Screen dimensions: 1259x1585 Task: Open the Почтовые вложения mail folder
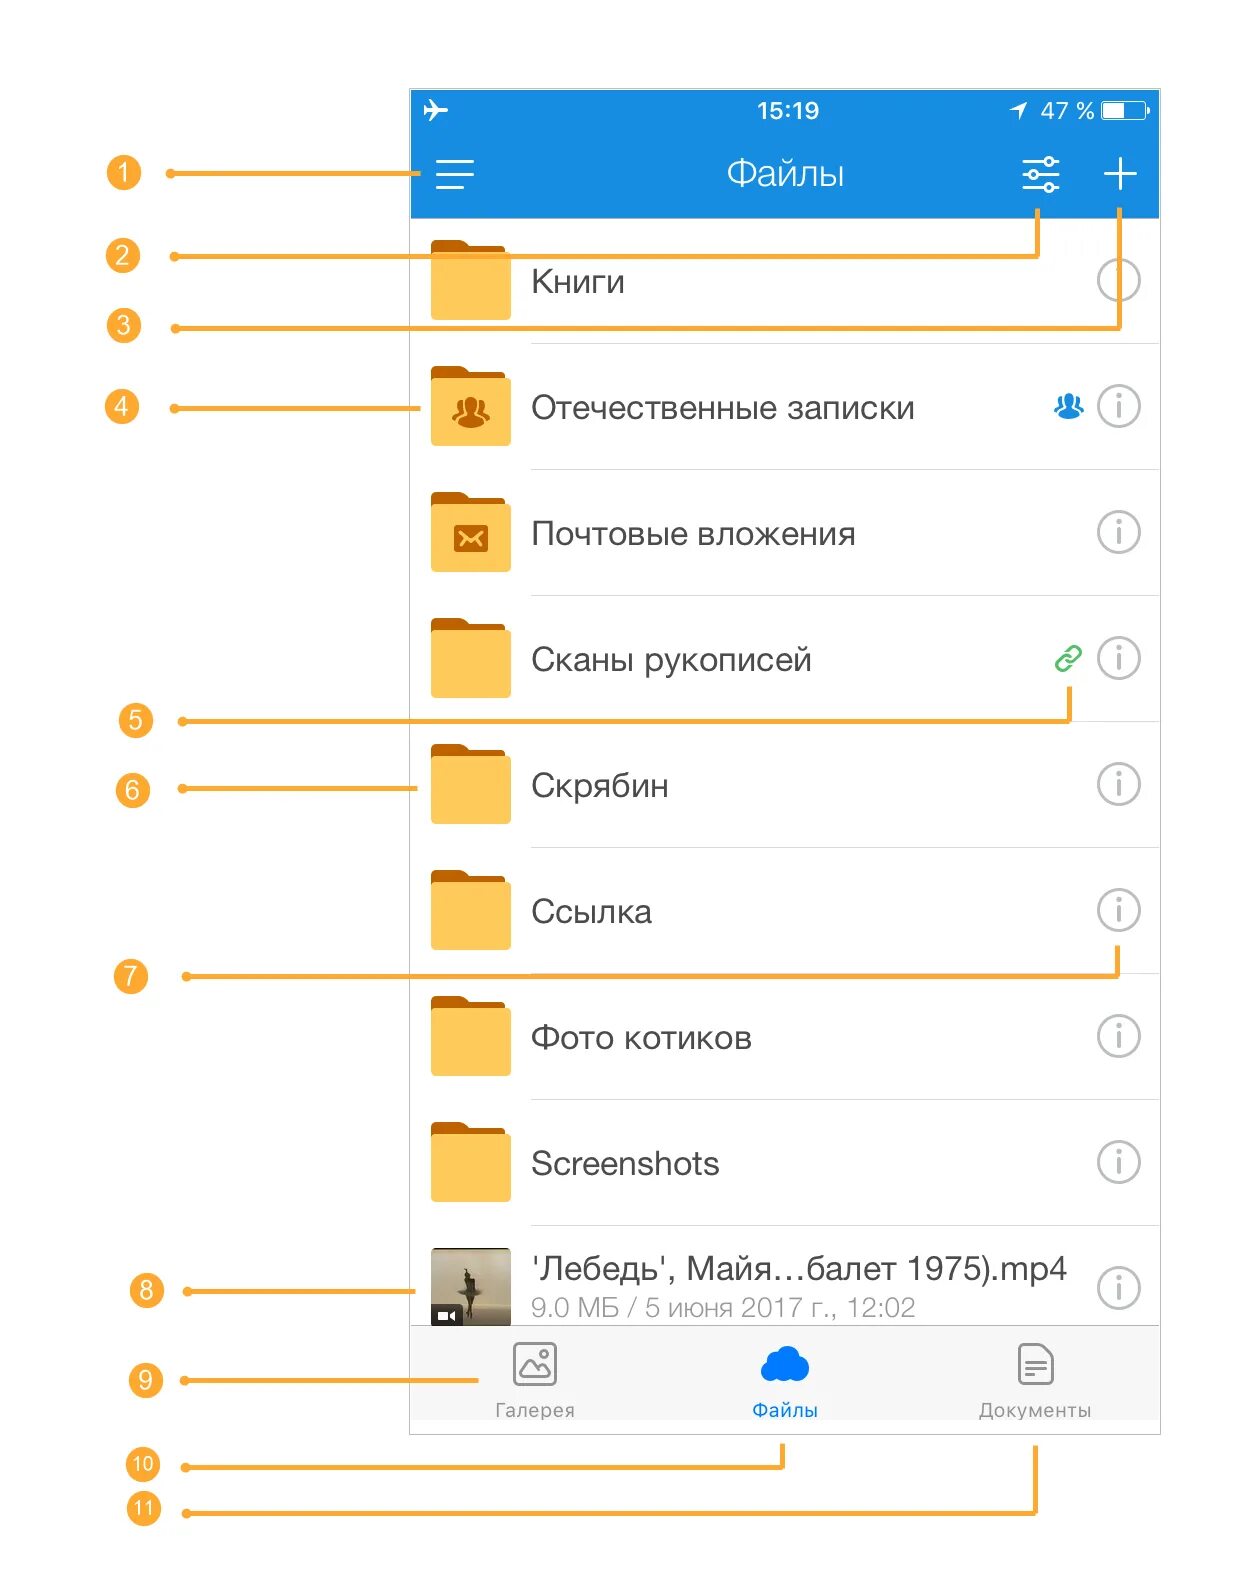coord(692,534)
